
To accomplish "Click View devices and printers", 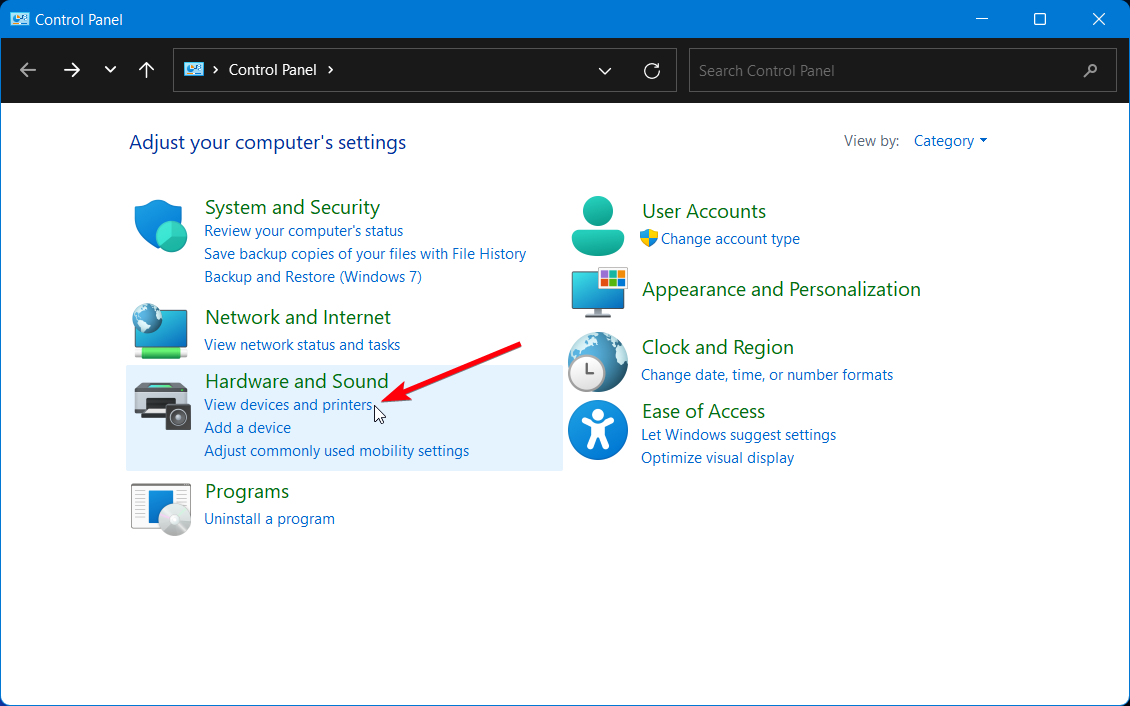I will point(288,405).
